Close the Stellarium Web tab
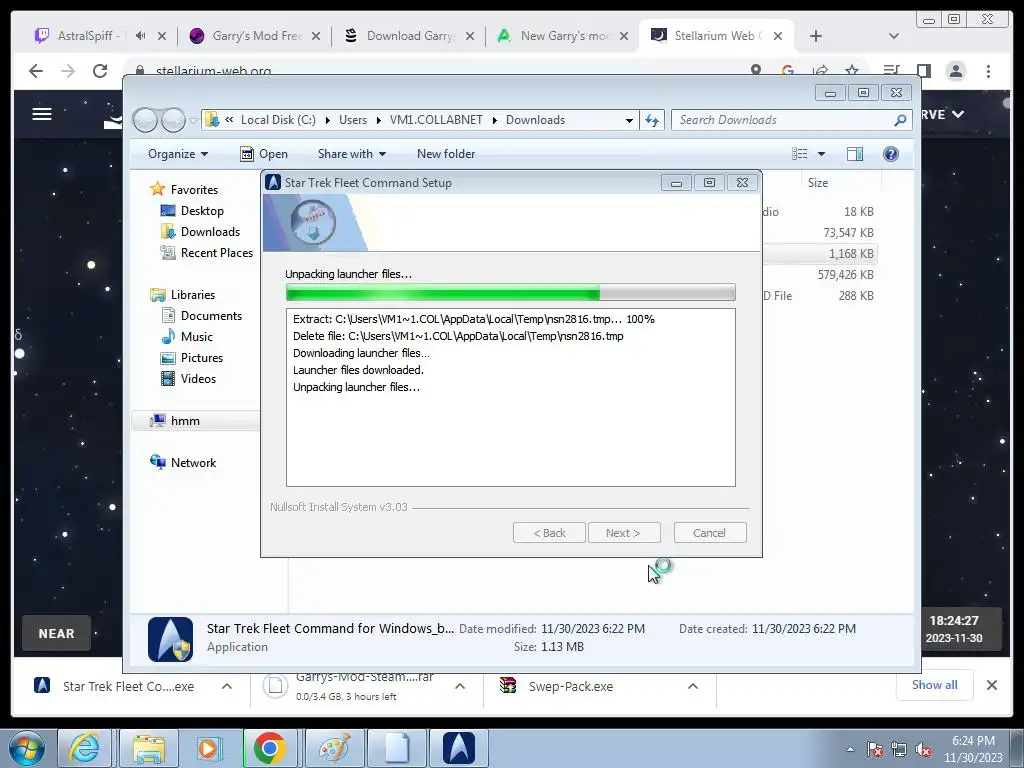 coord(778,36)
